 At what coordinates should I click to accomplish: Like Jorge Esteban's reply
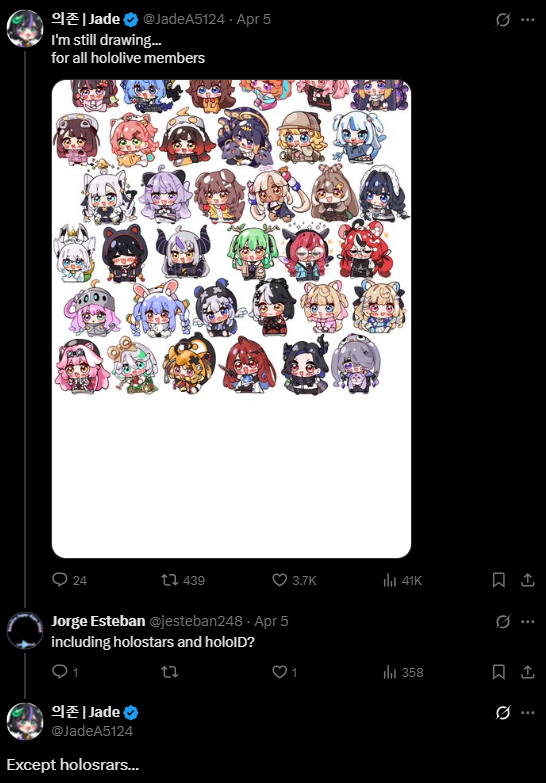(284, 672)
